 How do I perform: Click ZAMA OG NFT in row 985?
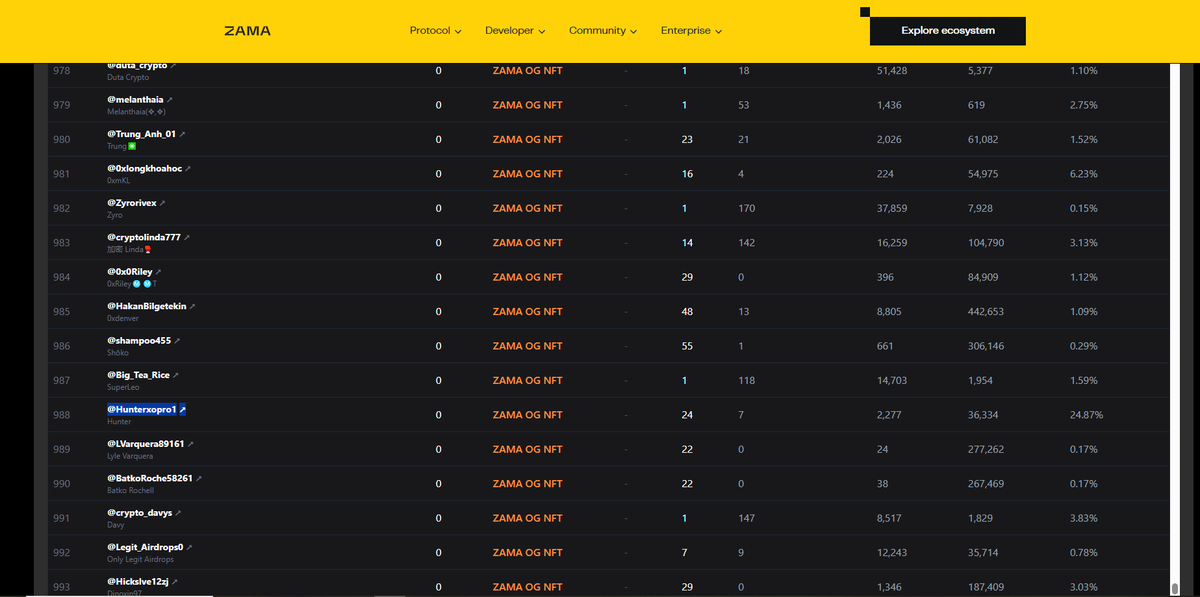(x=527, y=312)
